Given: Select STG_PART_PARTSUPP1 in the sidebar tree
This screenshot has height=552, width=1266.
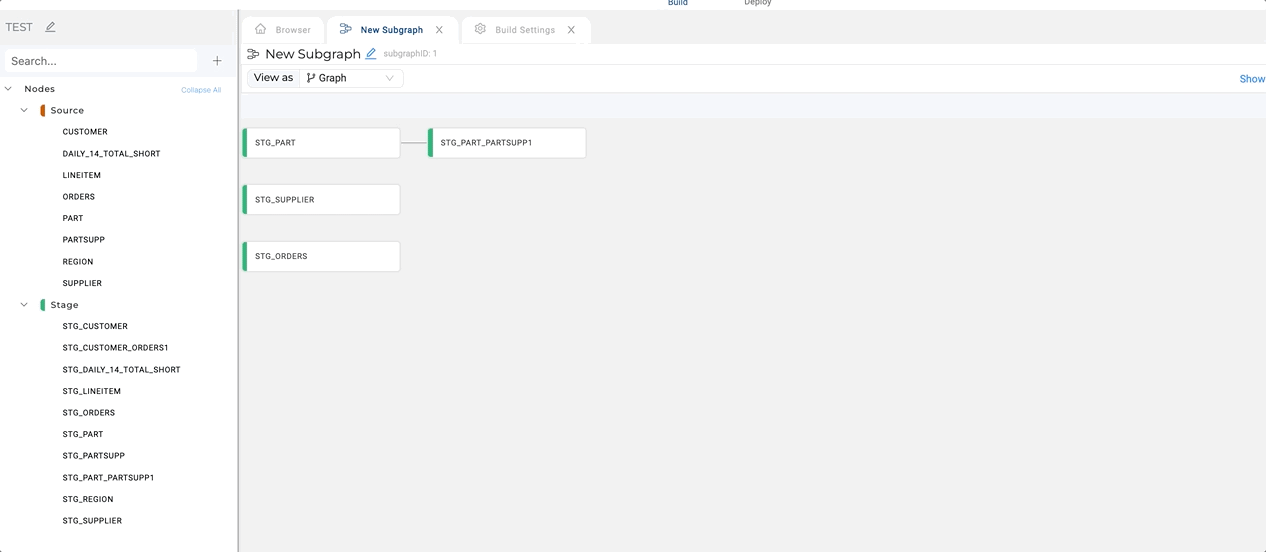Looking at the screenshot, I should tap(108, 478).
